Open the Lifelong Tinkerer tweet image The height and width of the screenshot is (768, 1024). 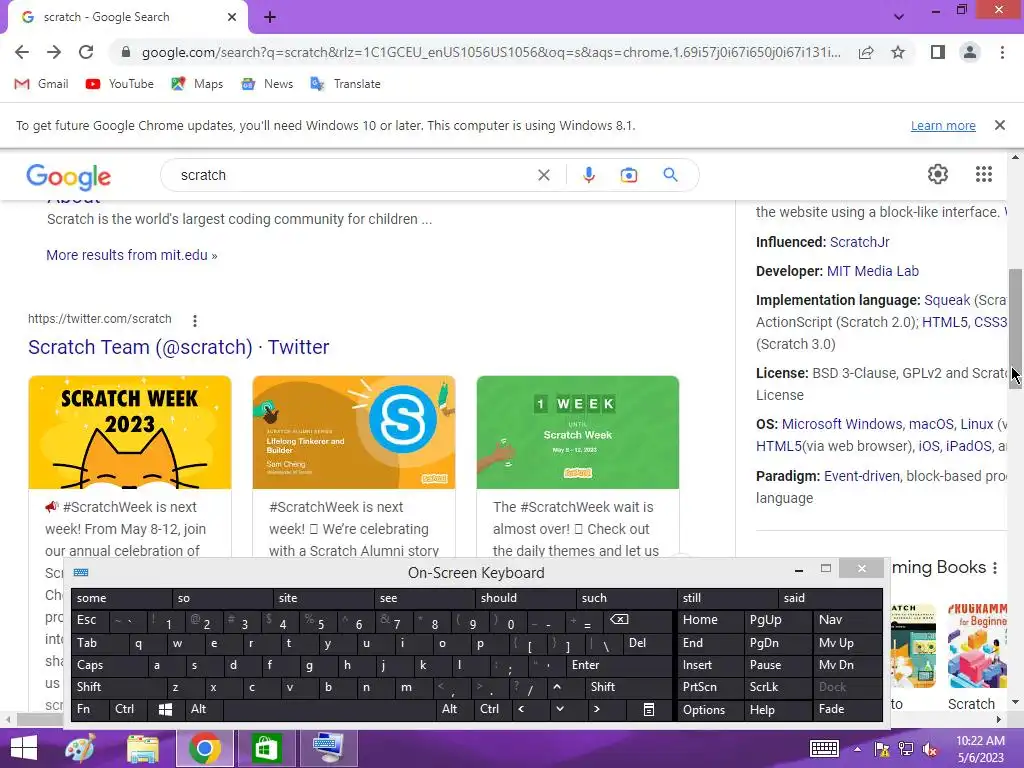click(x=353, y=432)
